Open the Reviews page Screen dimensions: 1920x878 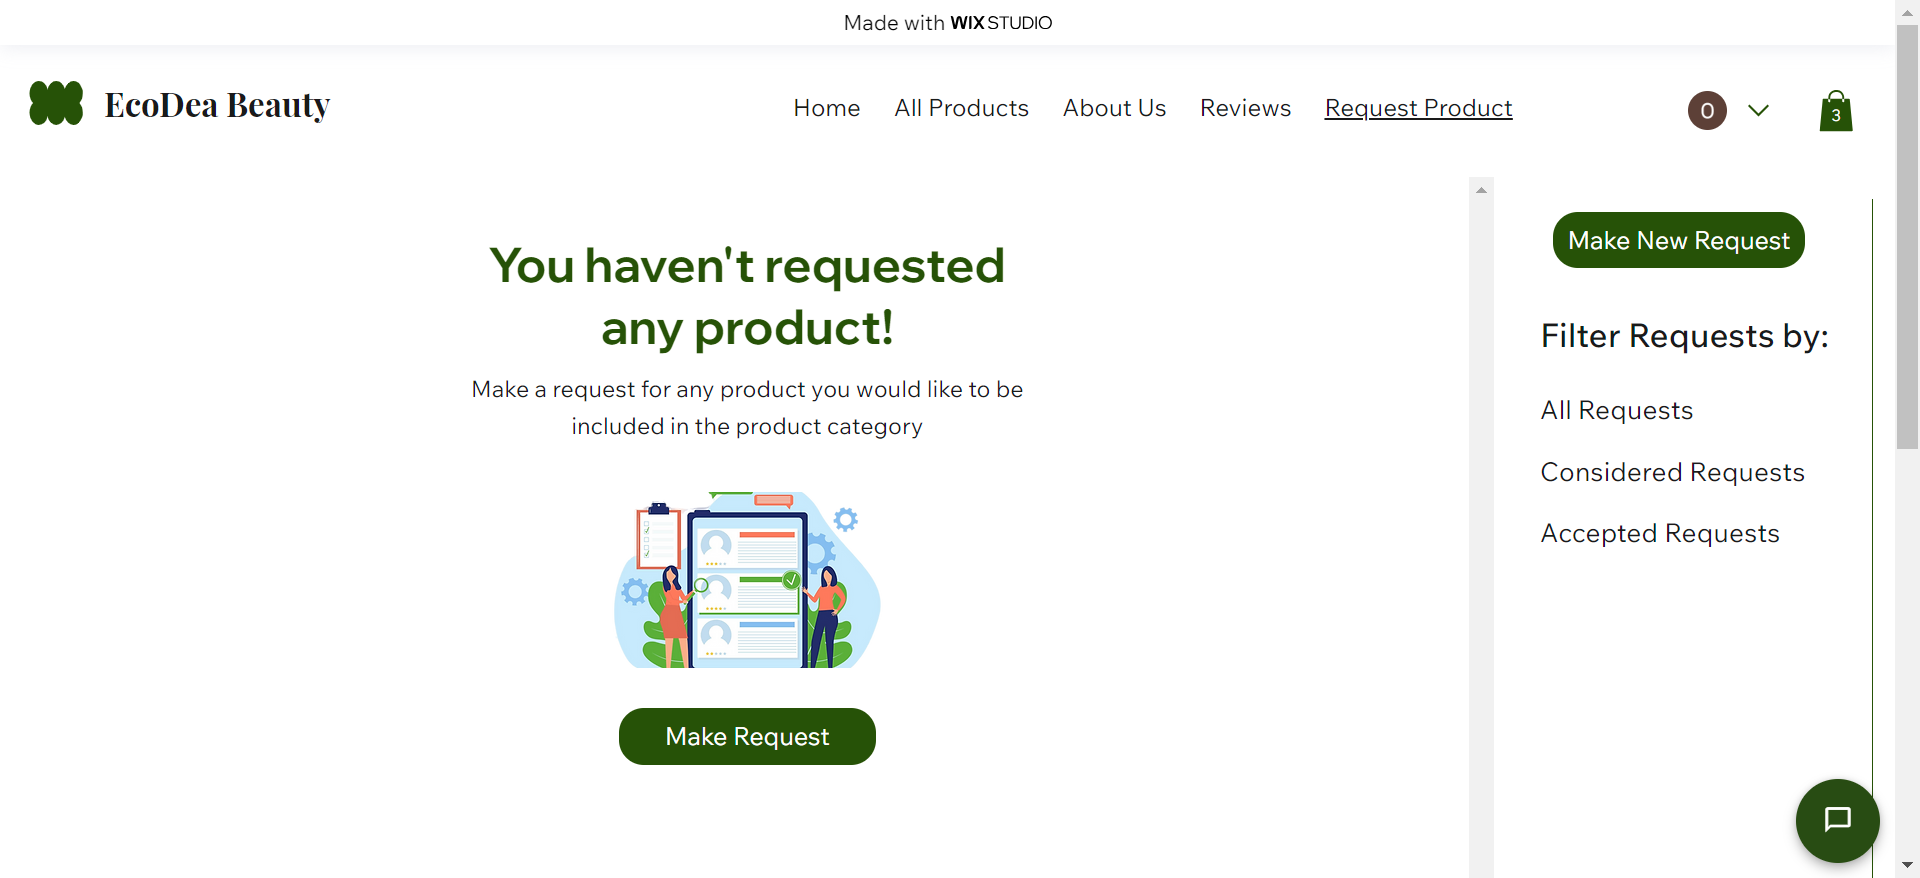click(x=1245, y=108)
